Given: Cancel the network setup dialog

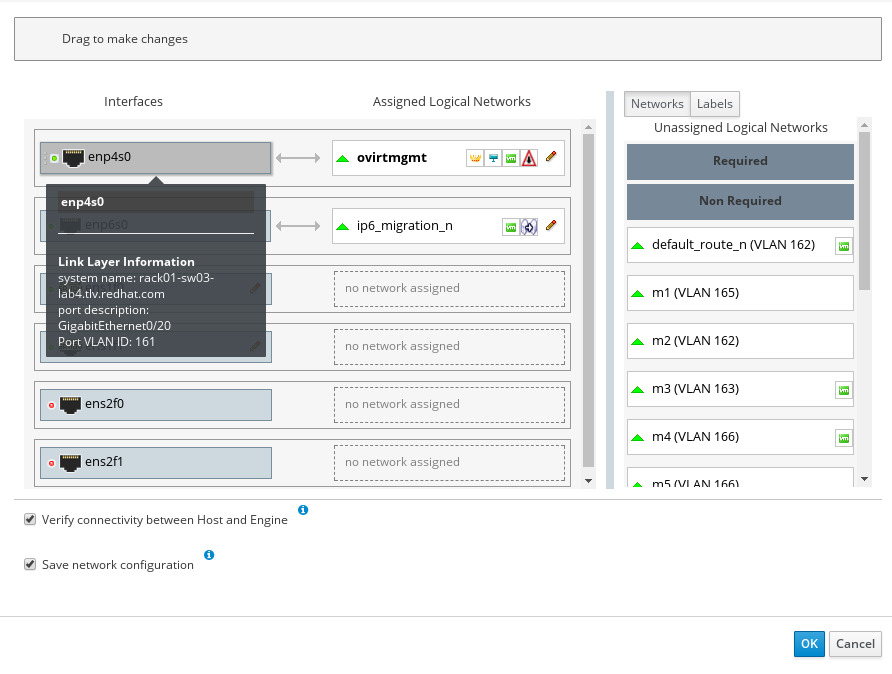Looking at the screenshot, I should click(x=855, y=644).
